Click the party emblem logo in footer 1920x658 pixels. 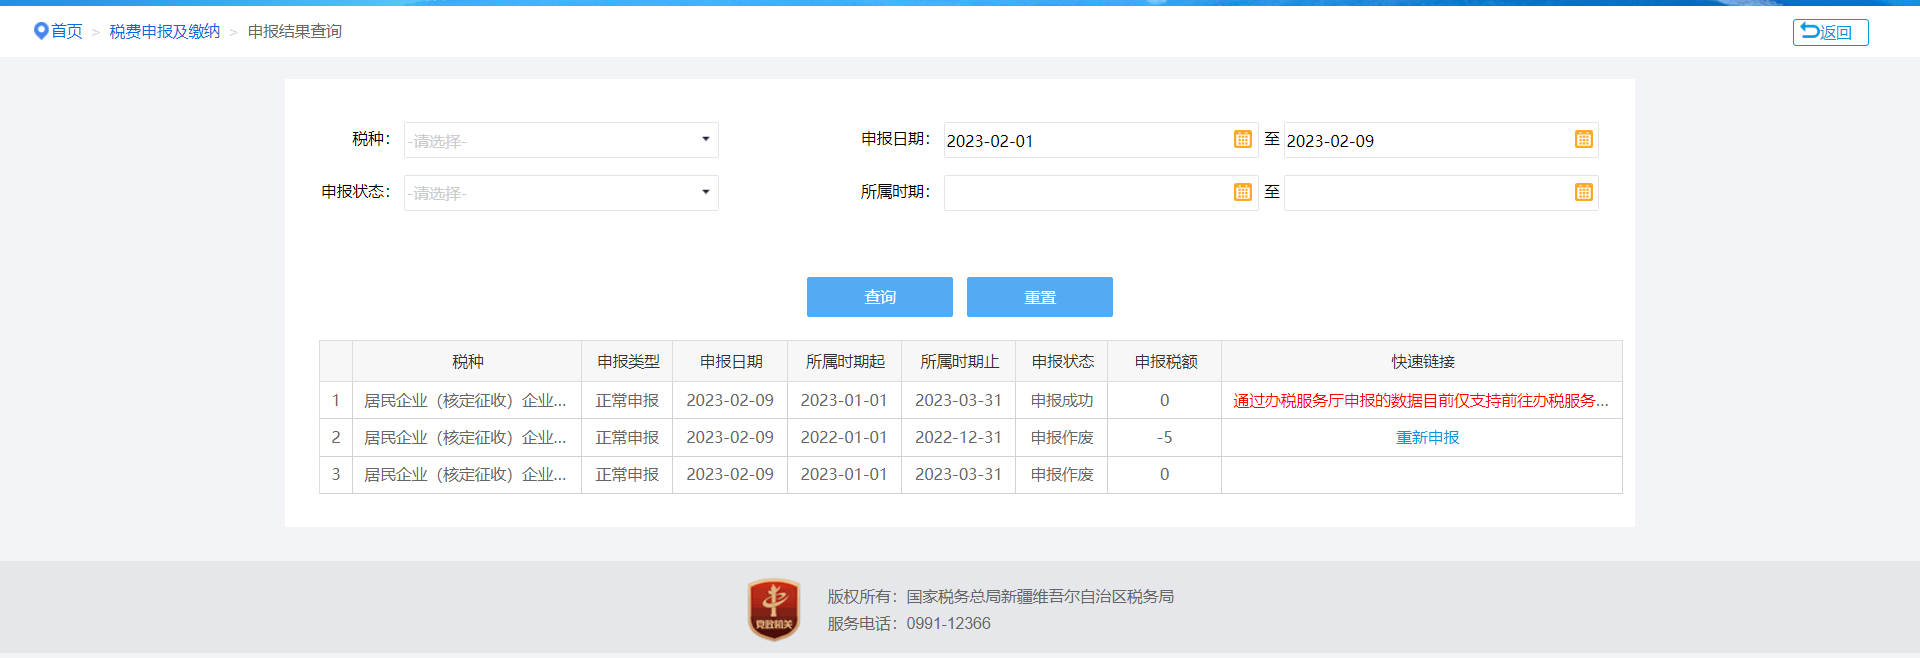(774, 609)
